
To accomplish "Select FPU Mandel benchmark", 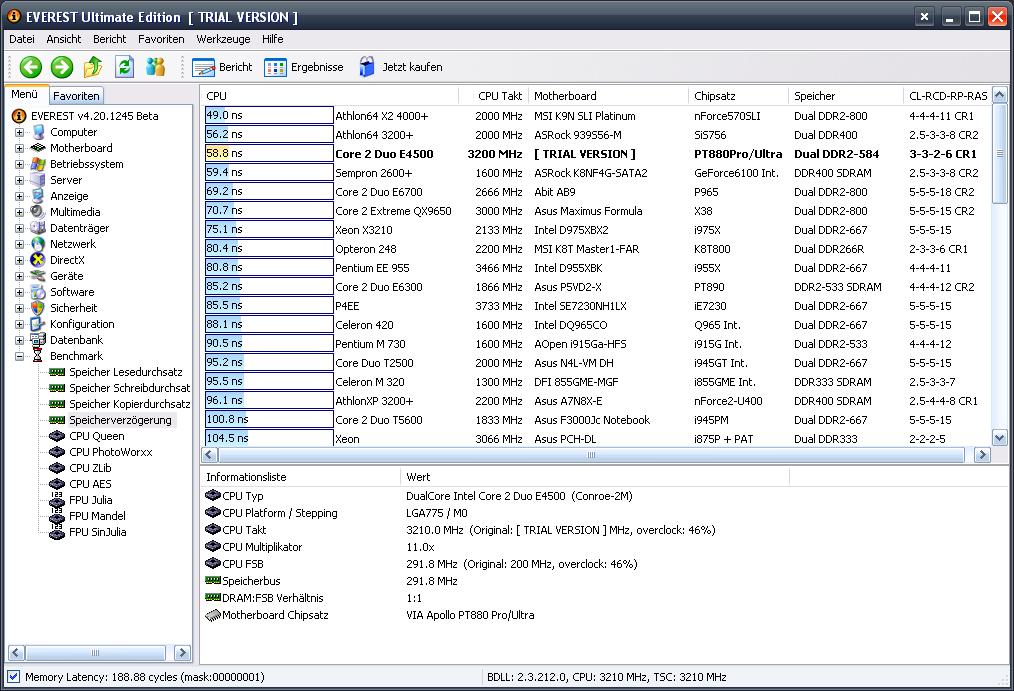I will coord(97,516).
